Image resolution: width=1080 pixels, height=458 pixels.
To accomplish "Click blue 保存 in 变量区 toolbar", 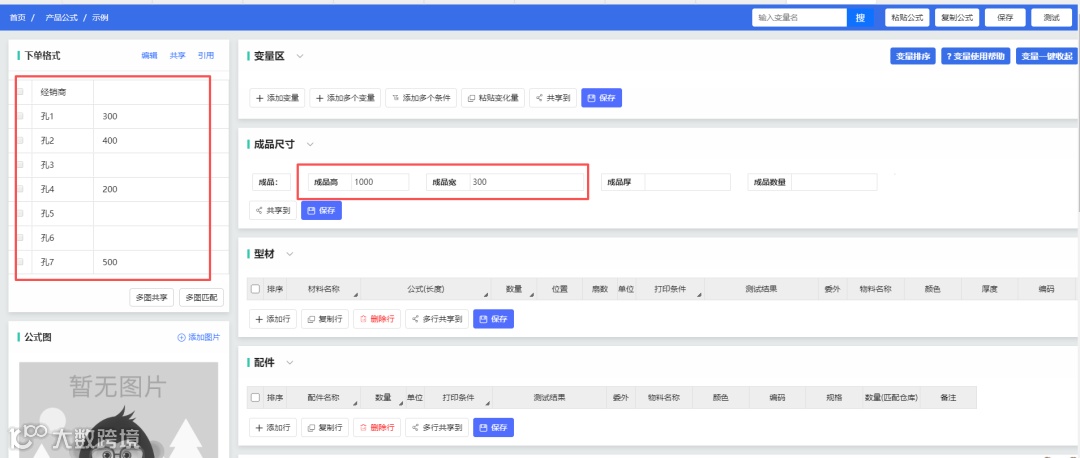I will point(601,98).
